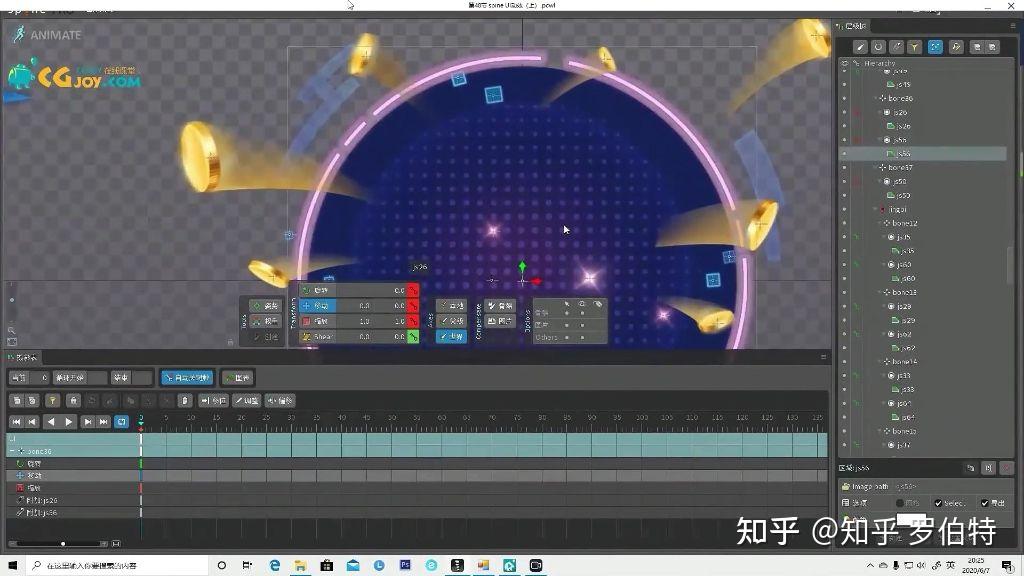Click the copy keyframe icon in the dopesheet toolbar

(x=17, y=400)
